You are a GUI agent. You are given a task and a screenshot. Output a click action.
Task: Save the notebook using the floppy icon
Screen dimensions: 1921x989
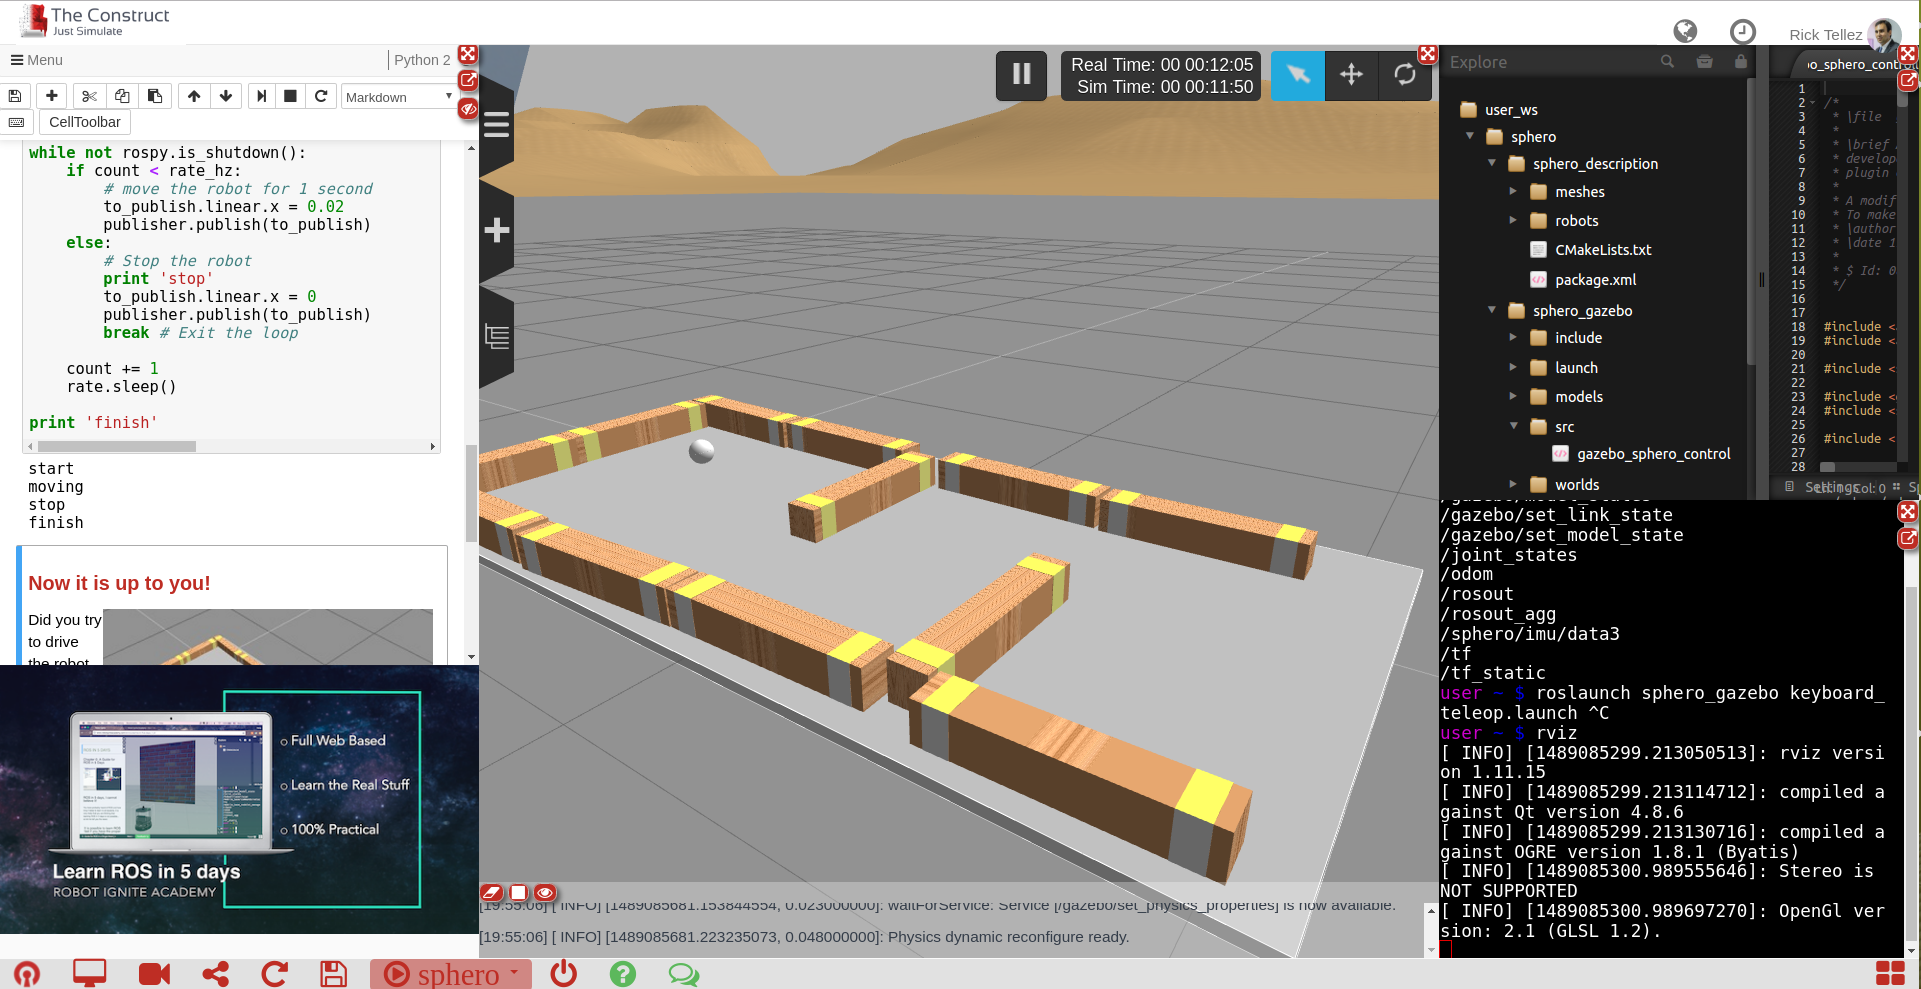tap(15, 96)
